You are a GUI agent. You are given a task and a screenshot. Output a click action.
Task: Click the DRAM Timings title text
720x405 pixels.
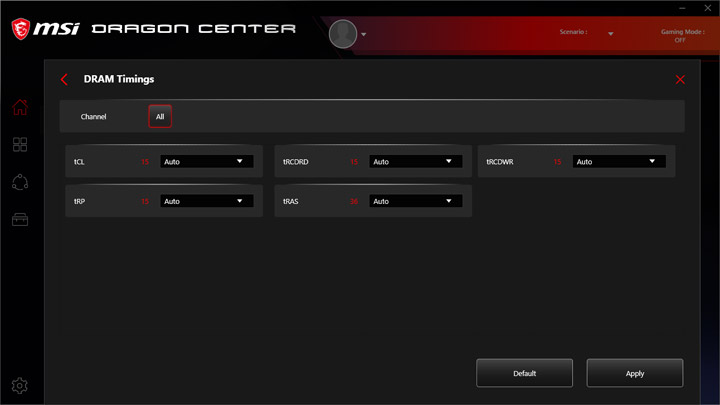tap(119, 79)
